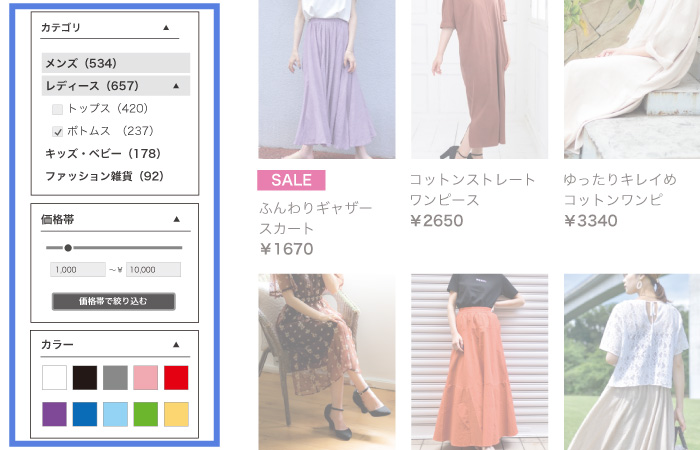Open the cream cotton dress photo
The image size is (700, 450).
pos(632,79)
